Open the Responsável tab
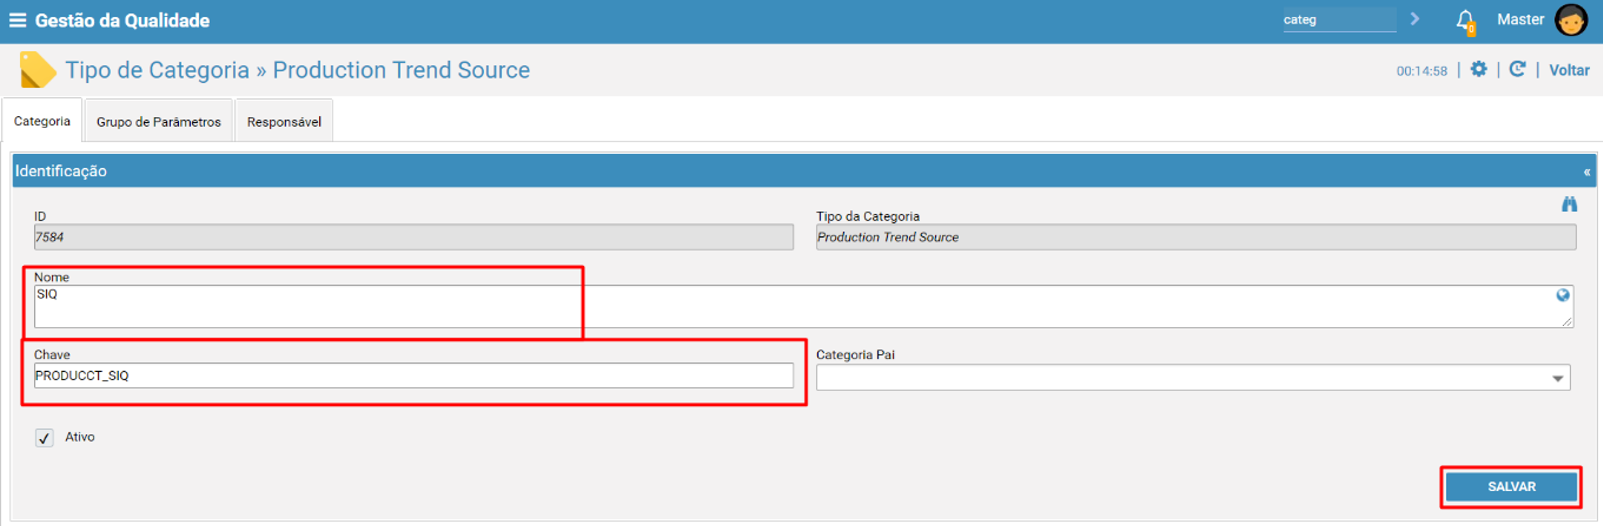Image resolution: width=1603 pixels, height=526 pixels. [x=284, y=121]
